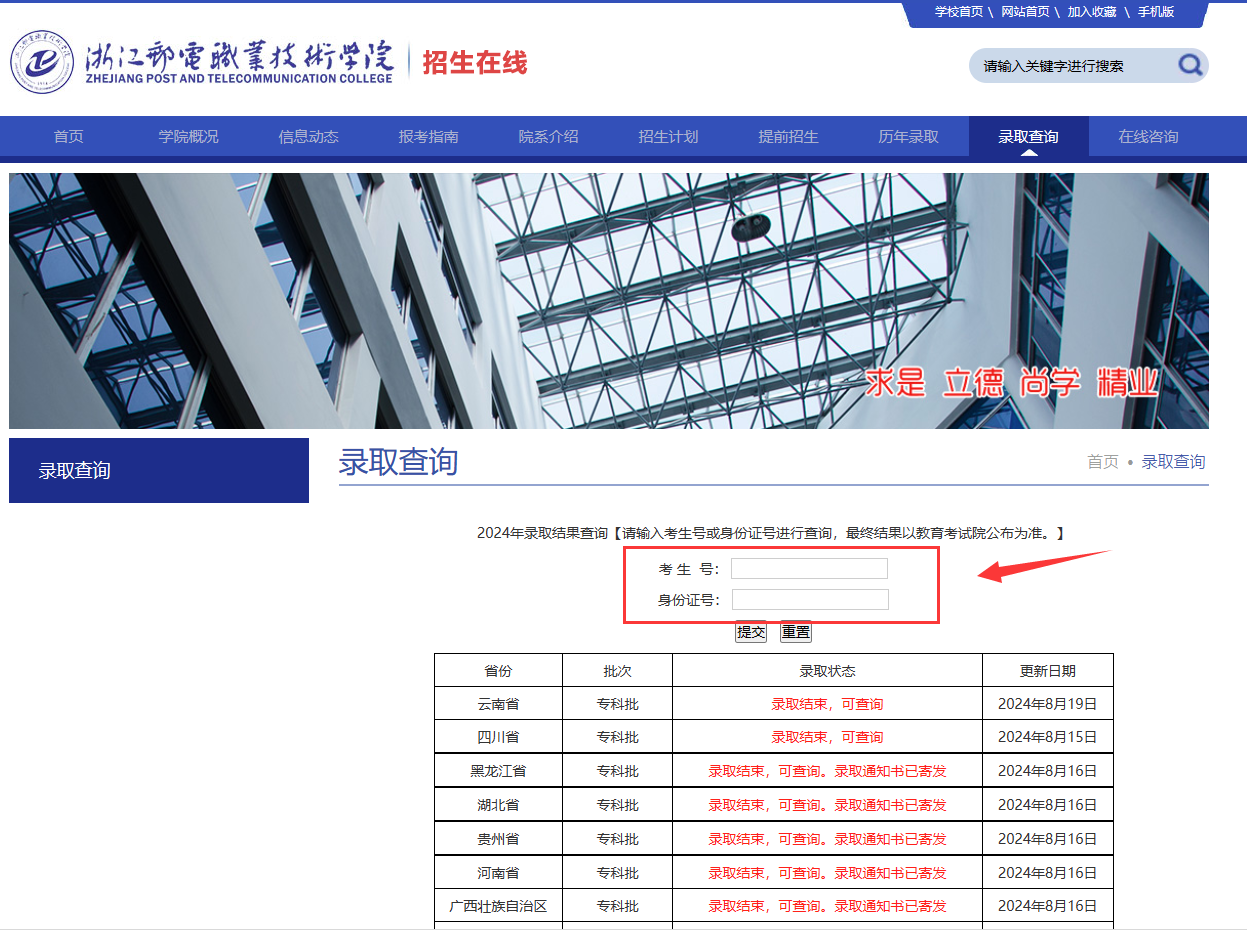Go to 提前招生 page
Image resolution: width=1247 pixels, height=930 pixels.
click(x=788, y=137)
